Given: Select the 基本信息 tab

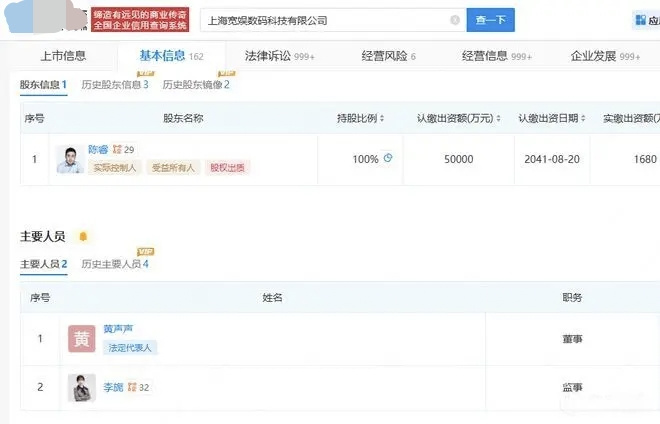Looking at the screenshot, I should tap(171, 56).
